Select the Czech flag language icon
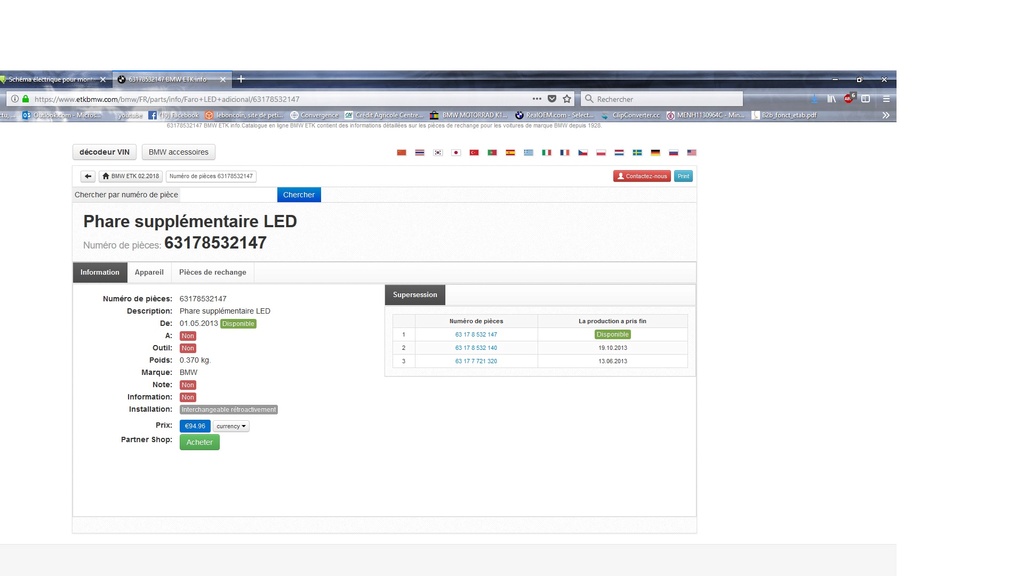This screenshot has width=1024, height=576. coord(583,153)
